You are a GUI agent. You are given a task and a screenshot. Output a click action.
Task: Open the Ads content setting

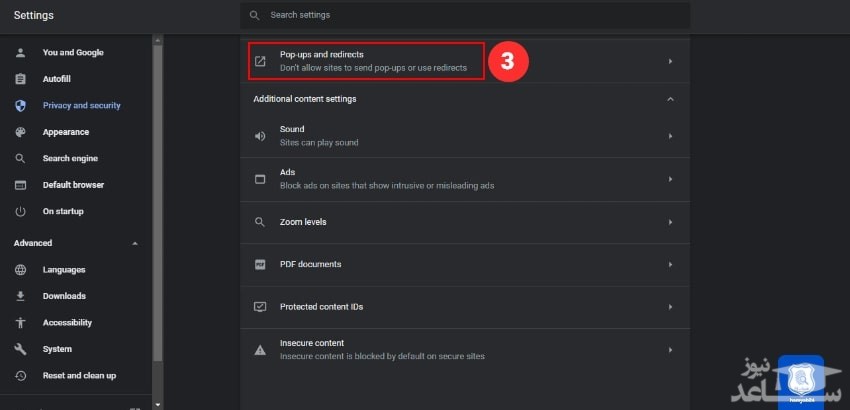pos(465,179)
